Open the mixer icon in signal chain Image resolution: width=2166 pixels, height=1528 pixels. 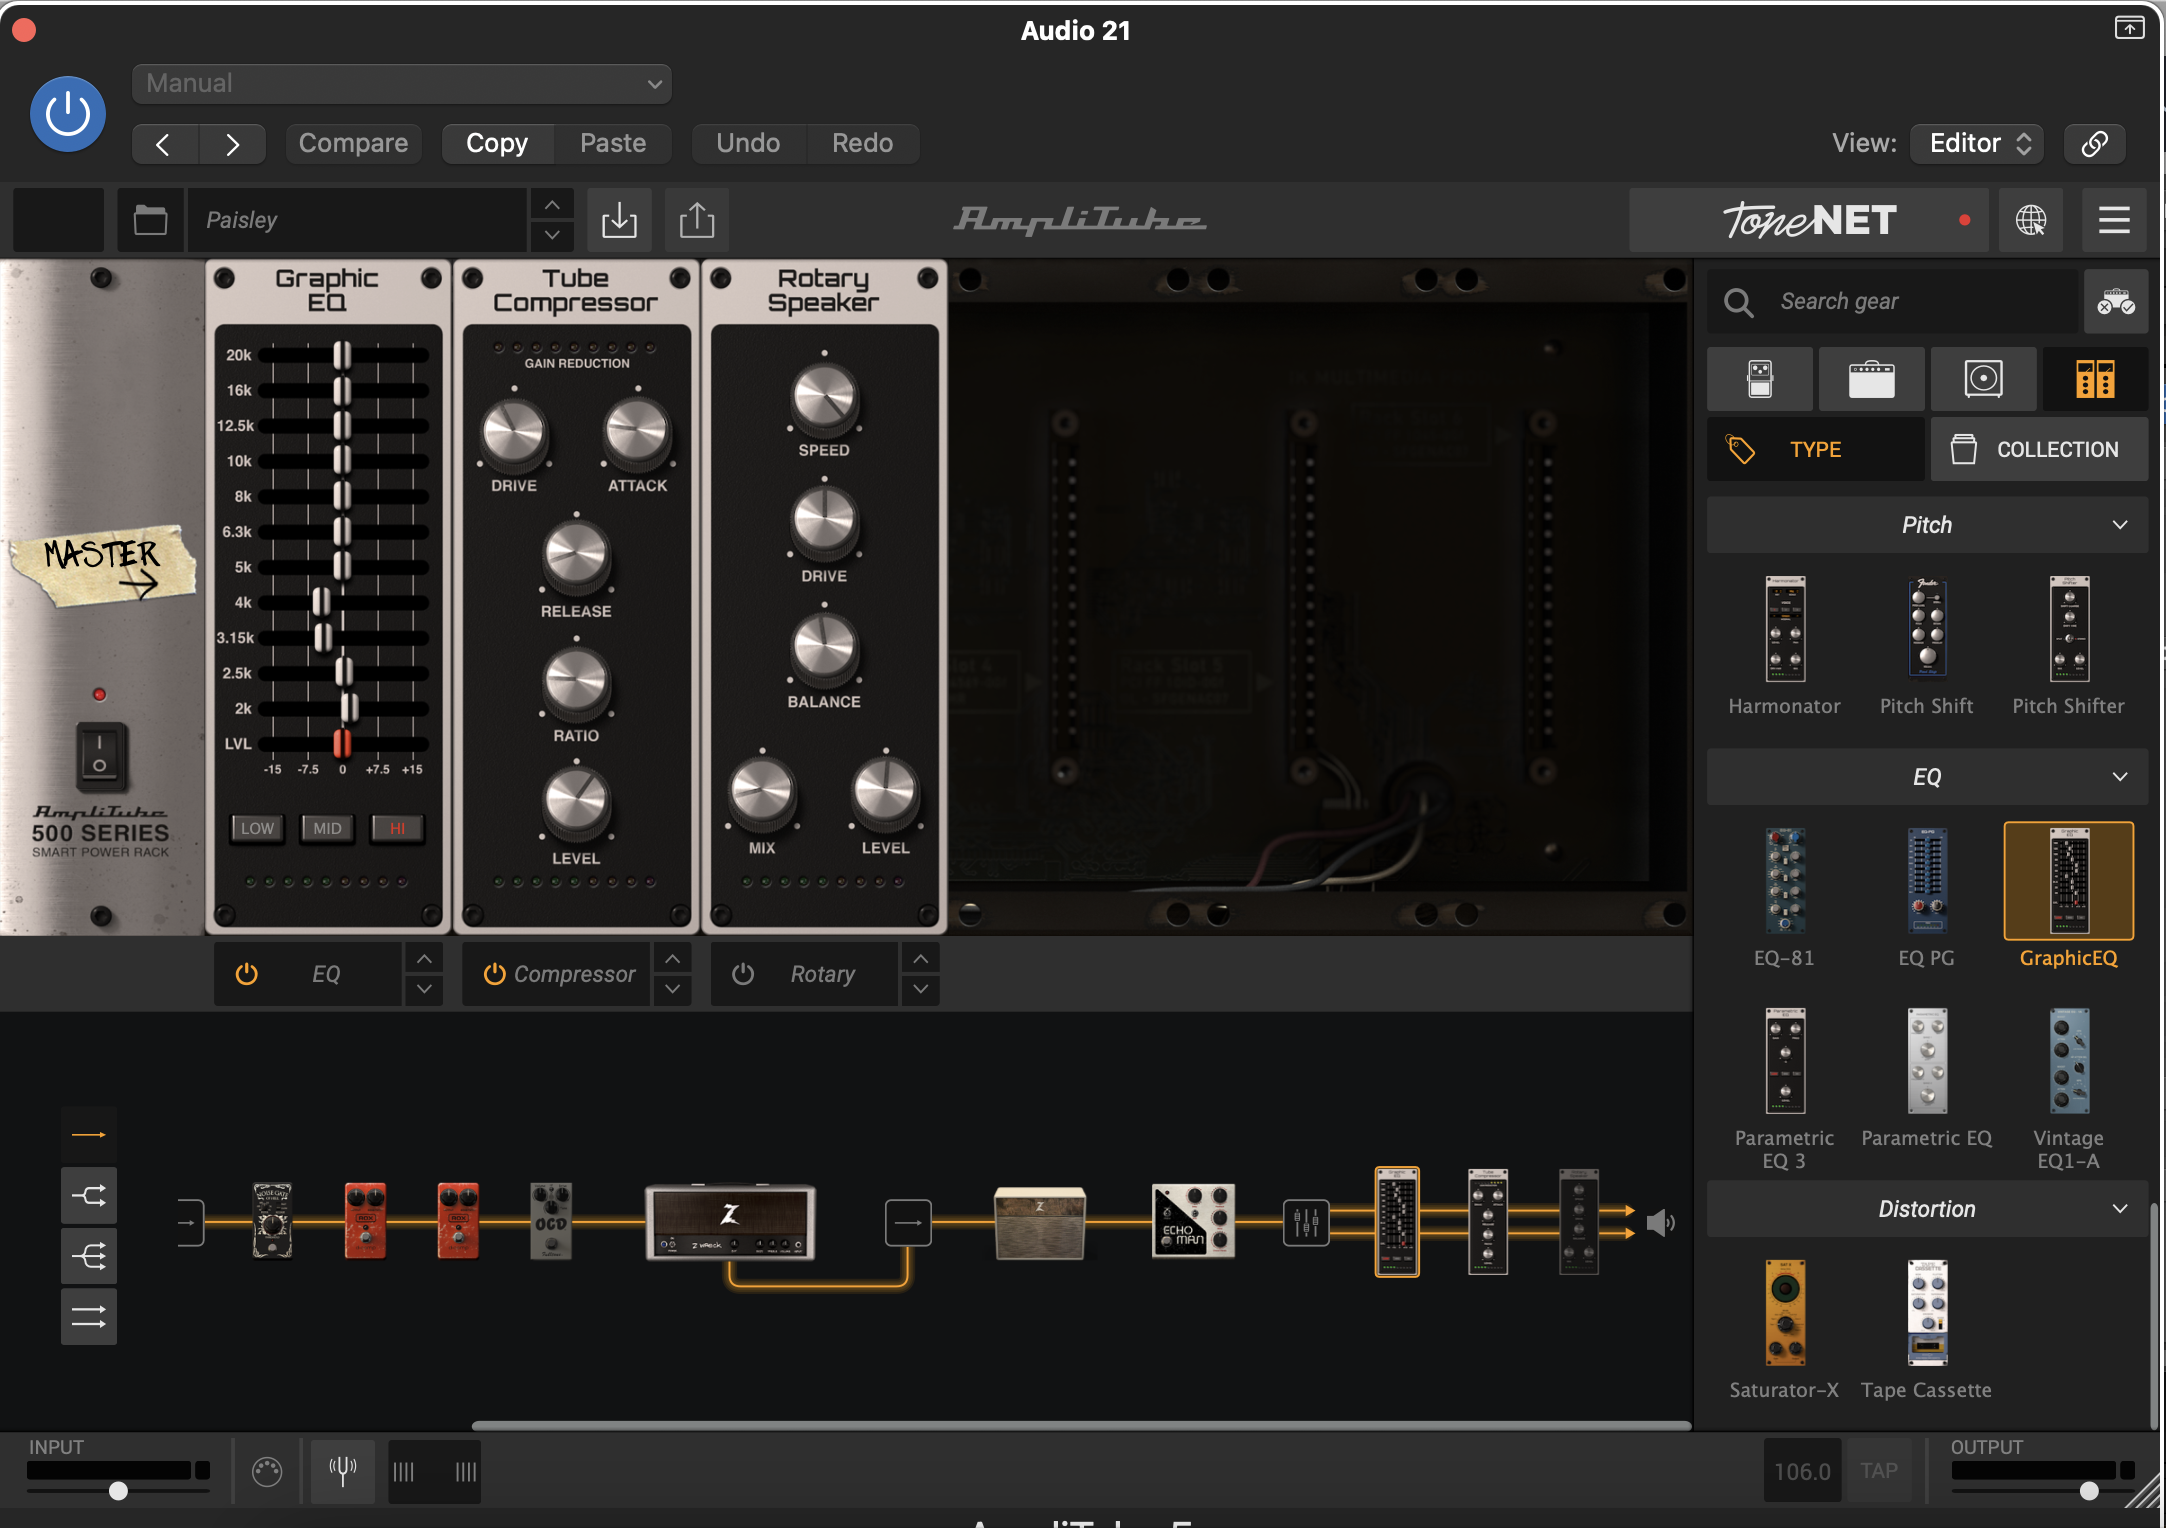point(1306,1222)
